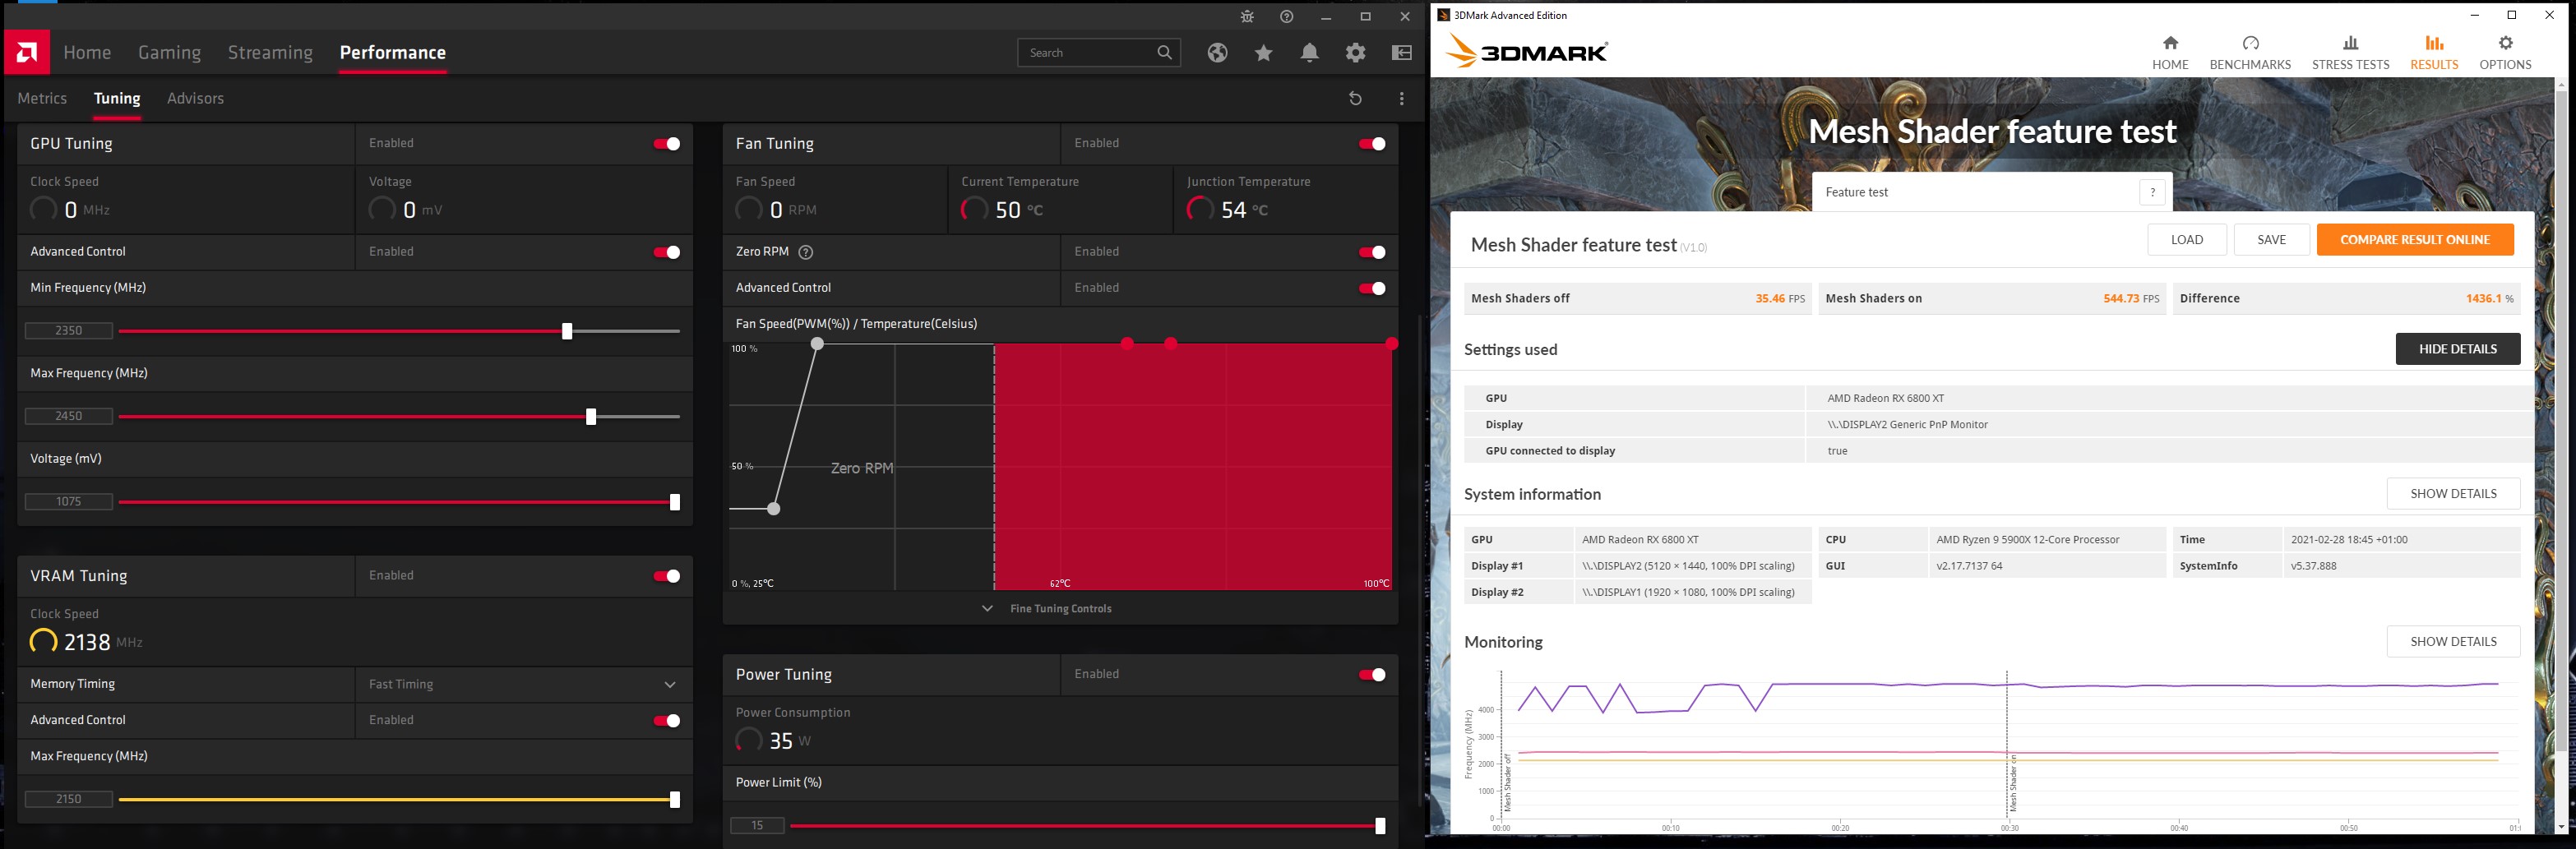Viewport: 2576px width, 849px height.
Task: Click the GPU Voltage slider handle
Action: tap(675, 502)
